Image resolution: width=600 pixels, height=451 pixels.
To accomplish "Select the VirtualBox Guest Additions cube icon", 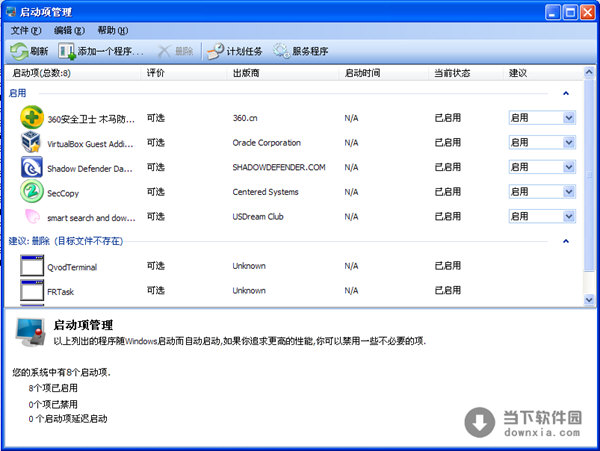I will [x=31, y=142].
